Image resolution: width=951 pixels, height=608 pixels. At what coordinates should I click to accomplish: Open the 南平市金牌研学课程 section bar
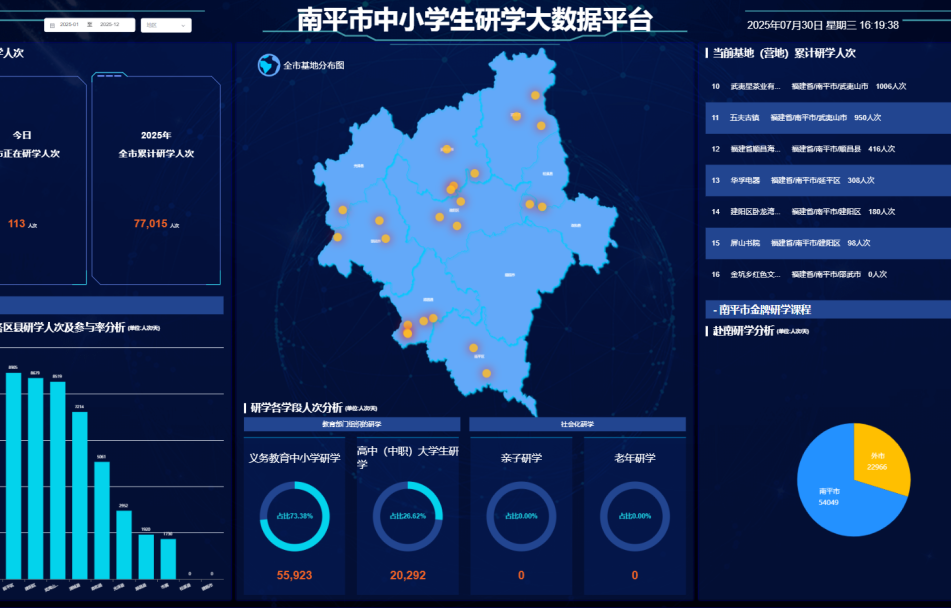pyautogui.click(x=827, y=310)
